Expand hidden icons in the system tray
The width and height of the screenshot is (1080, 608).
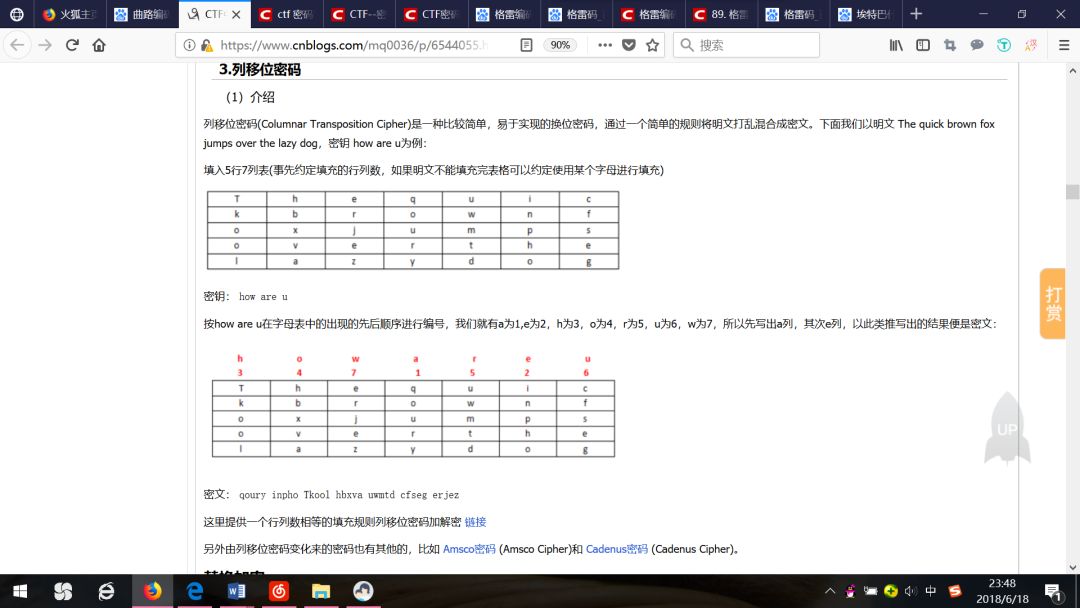click(x=831, y=591)
